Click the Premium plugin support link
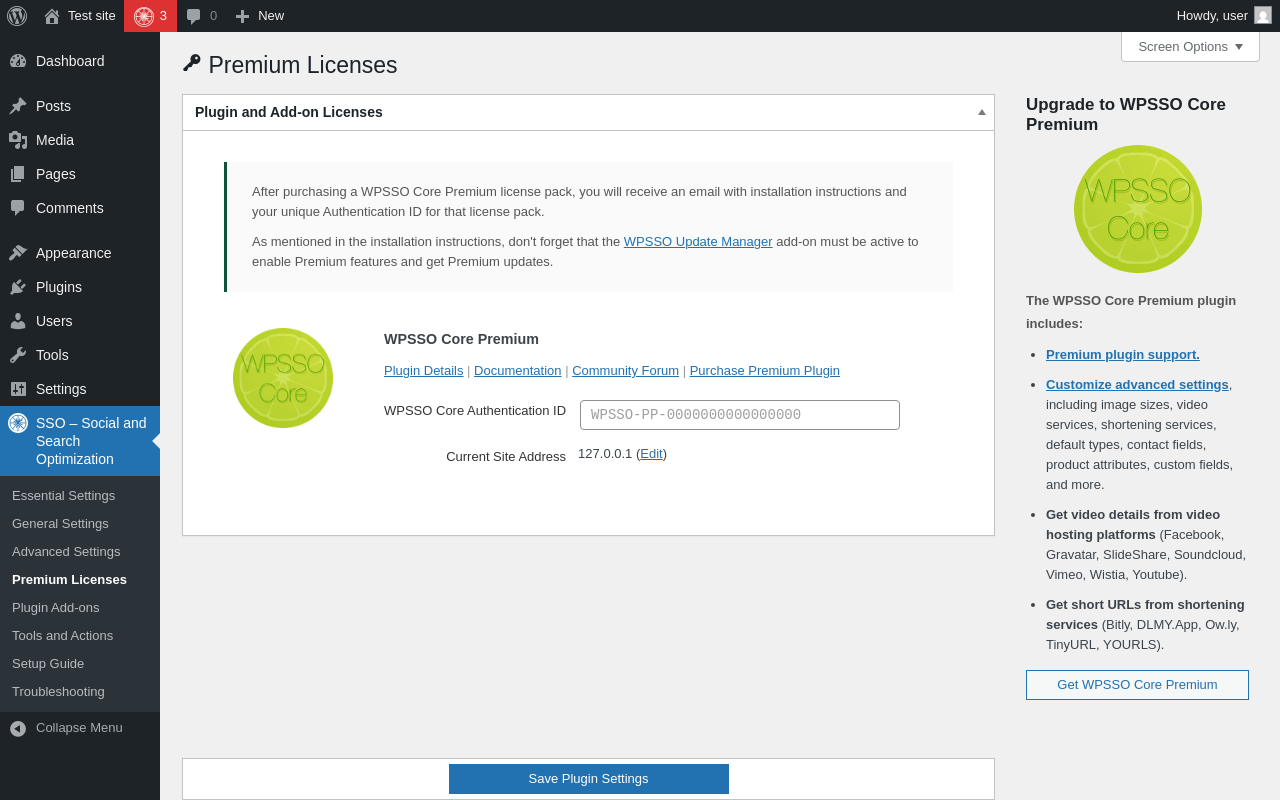1280x800 pixels. (1123, 354)
